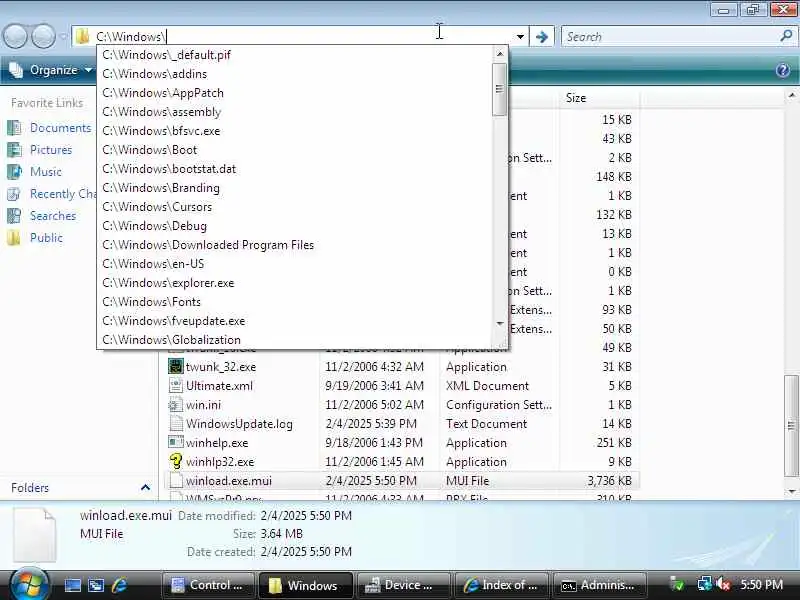The width and height of the screenshot is (800, 600).
Task: Choose C:\Windows\en-US suggestion
Action: pos(295,264)
